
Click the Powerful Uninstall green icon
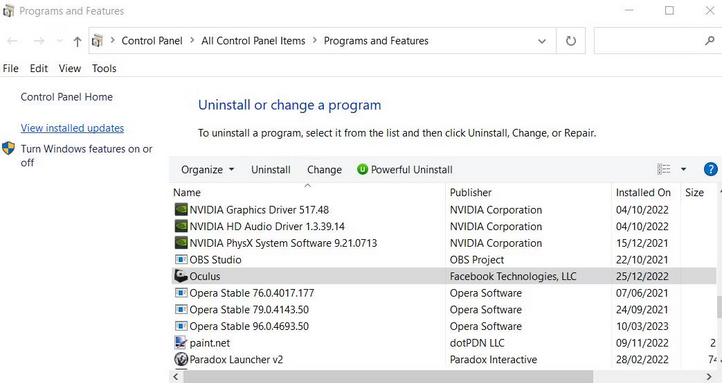pyautogui.click(x=362, y=169)
